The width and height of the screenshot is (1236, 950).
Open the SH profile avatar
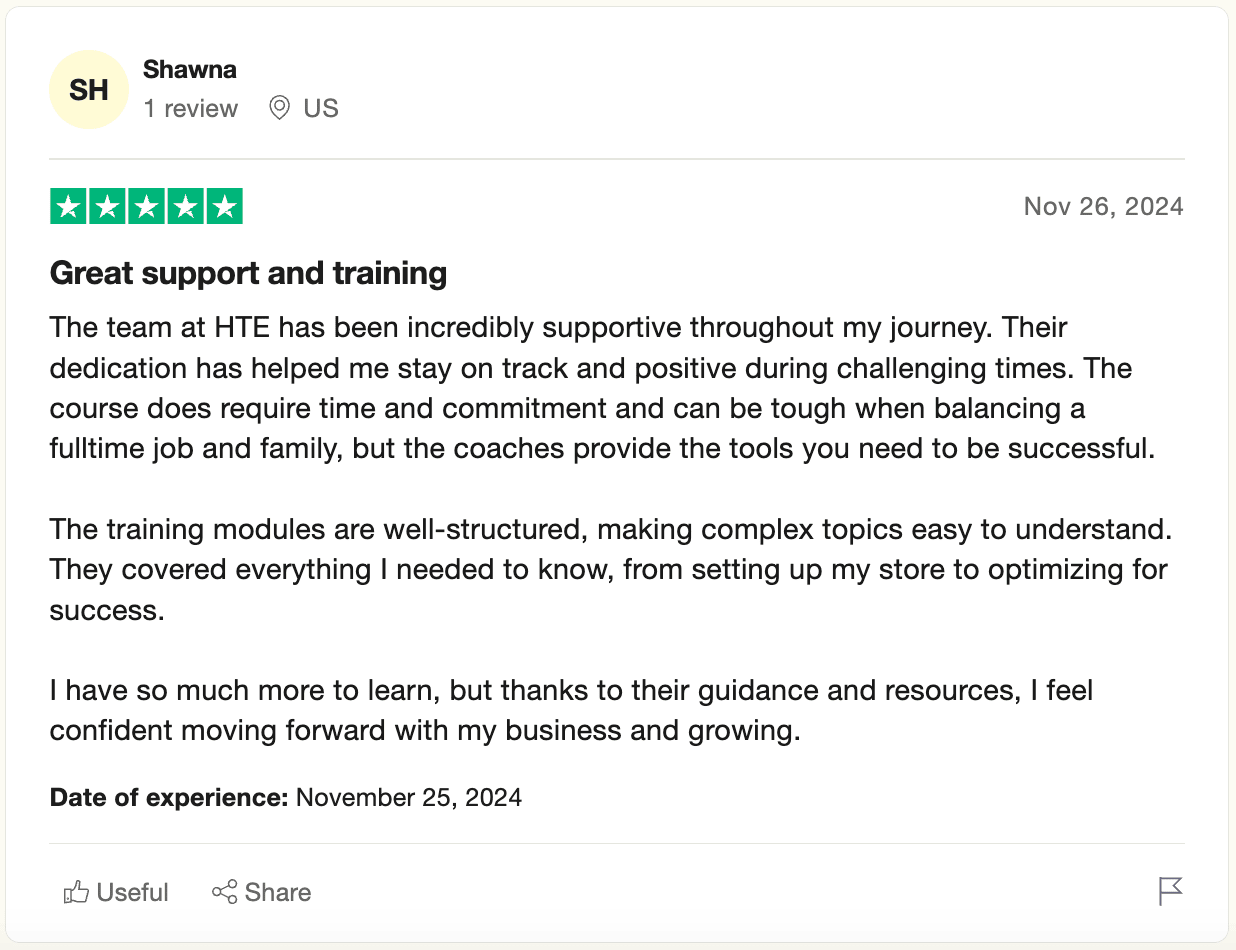(89, 90)
